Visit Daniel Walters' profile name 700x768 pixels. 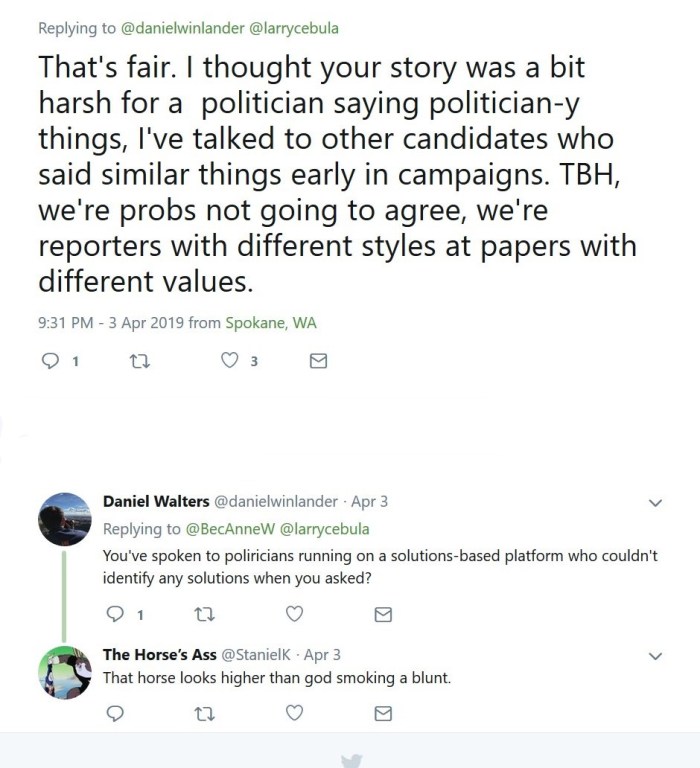click(156, 501)
